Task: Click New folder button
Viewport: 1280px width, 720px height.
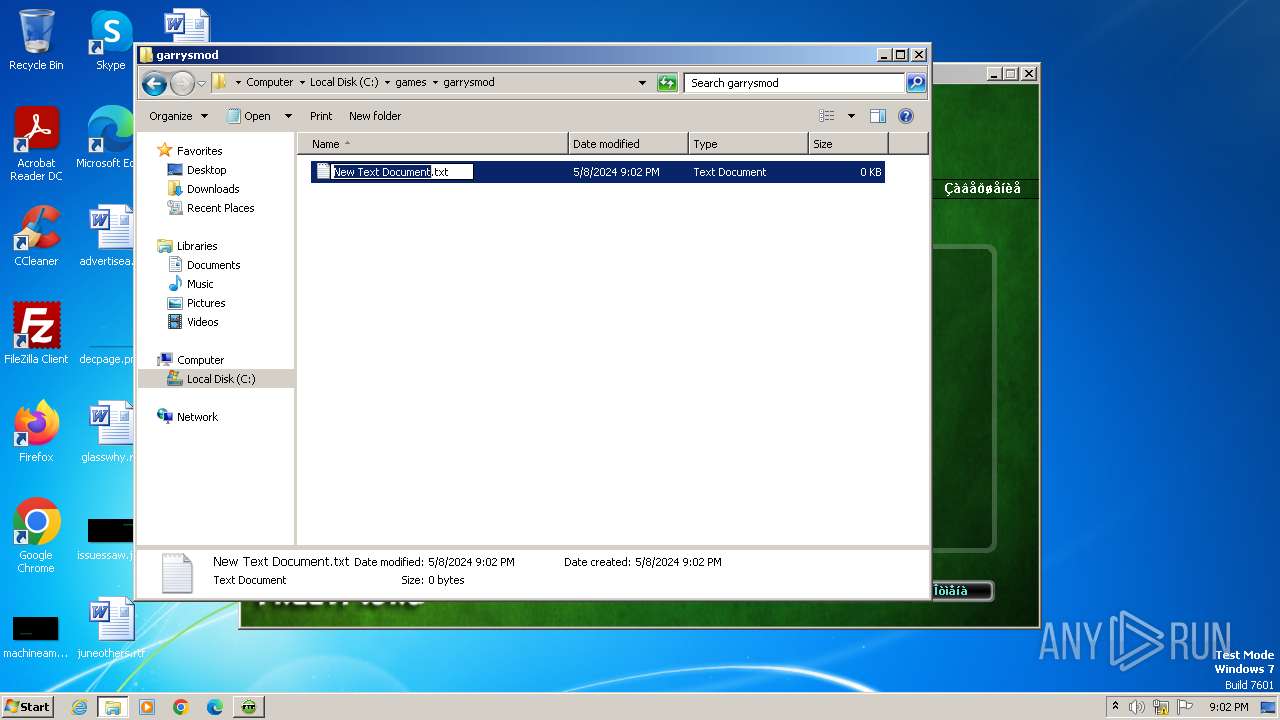Action: [x=375, y=116]
